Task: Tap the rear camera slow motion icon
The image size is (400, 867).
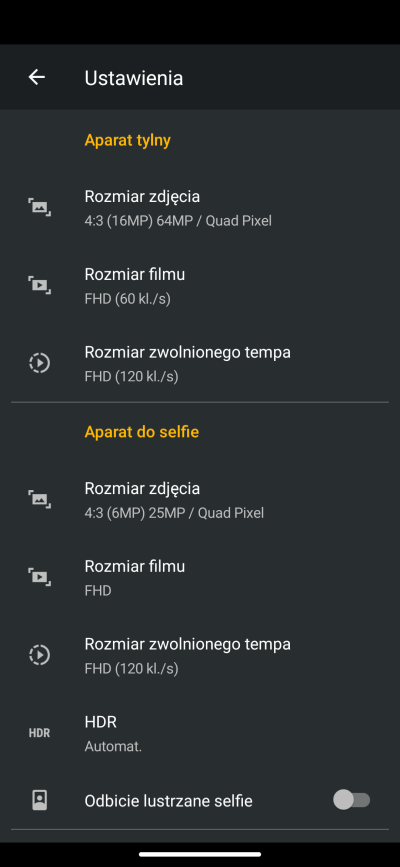Action: [39, 363]
